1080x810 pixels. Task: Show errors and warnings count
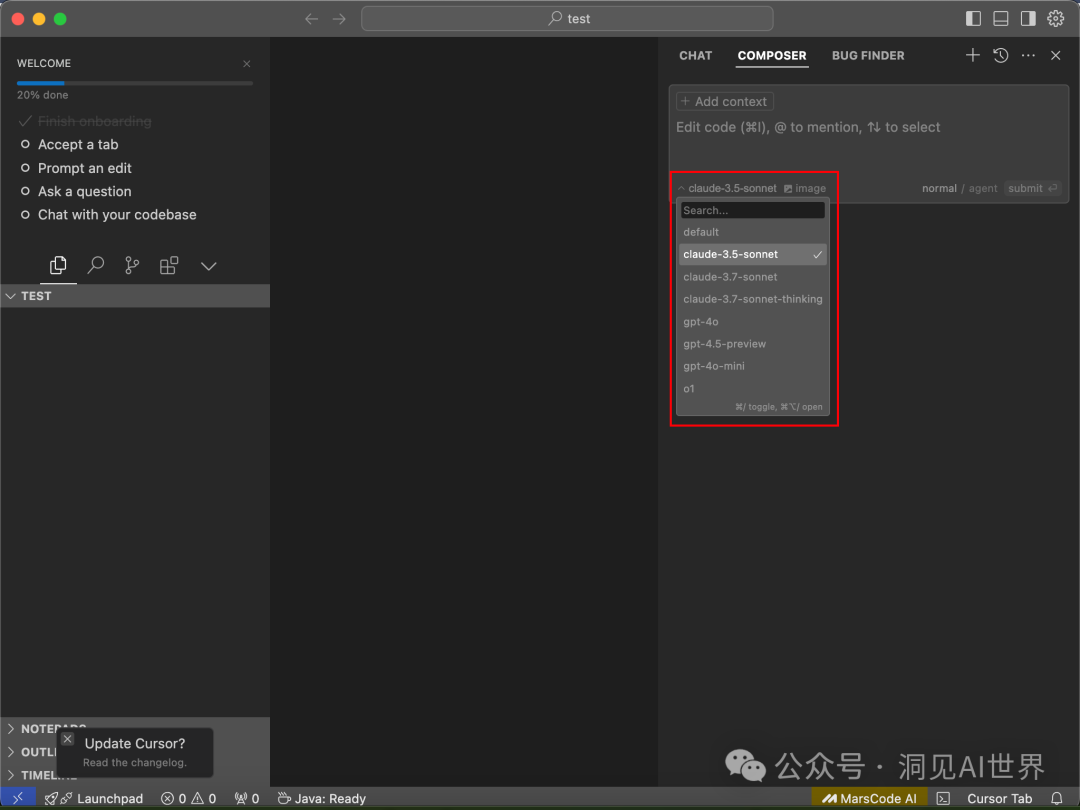click(x=189, y=798)
